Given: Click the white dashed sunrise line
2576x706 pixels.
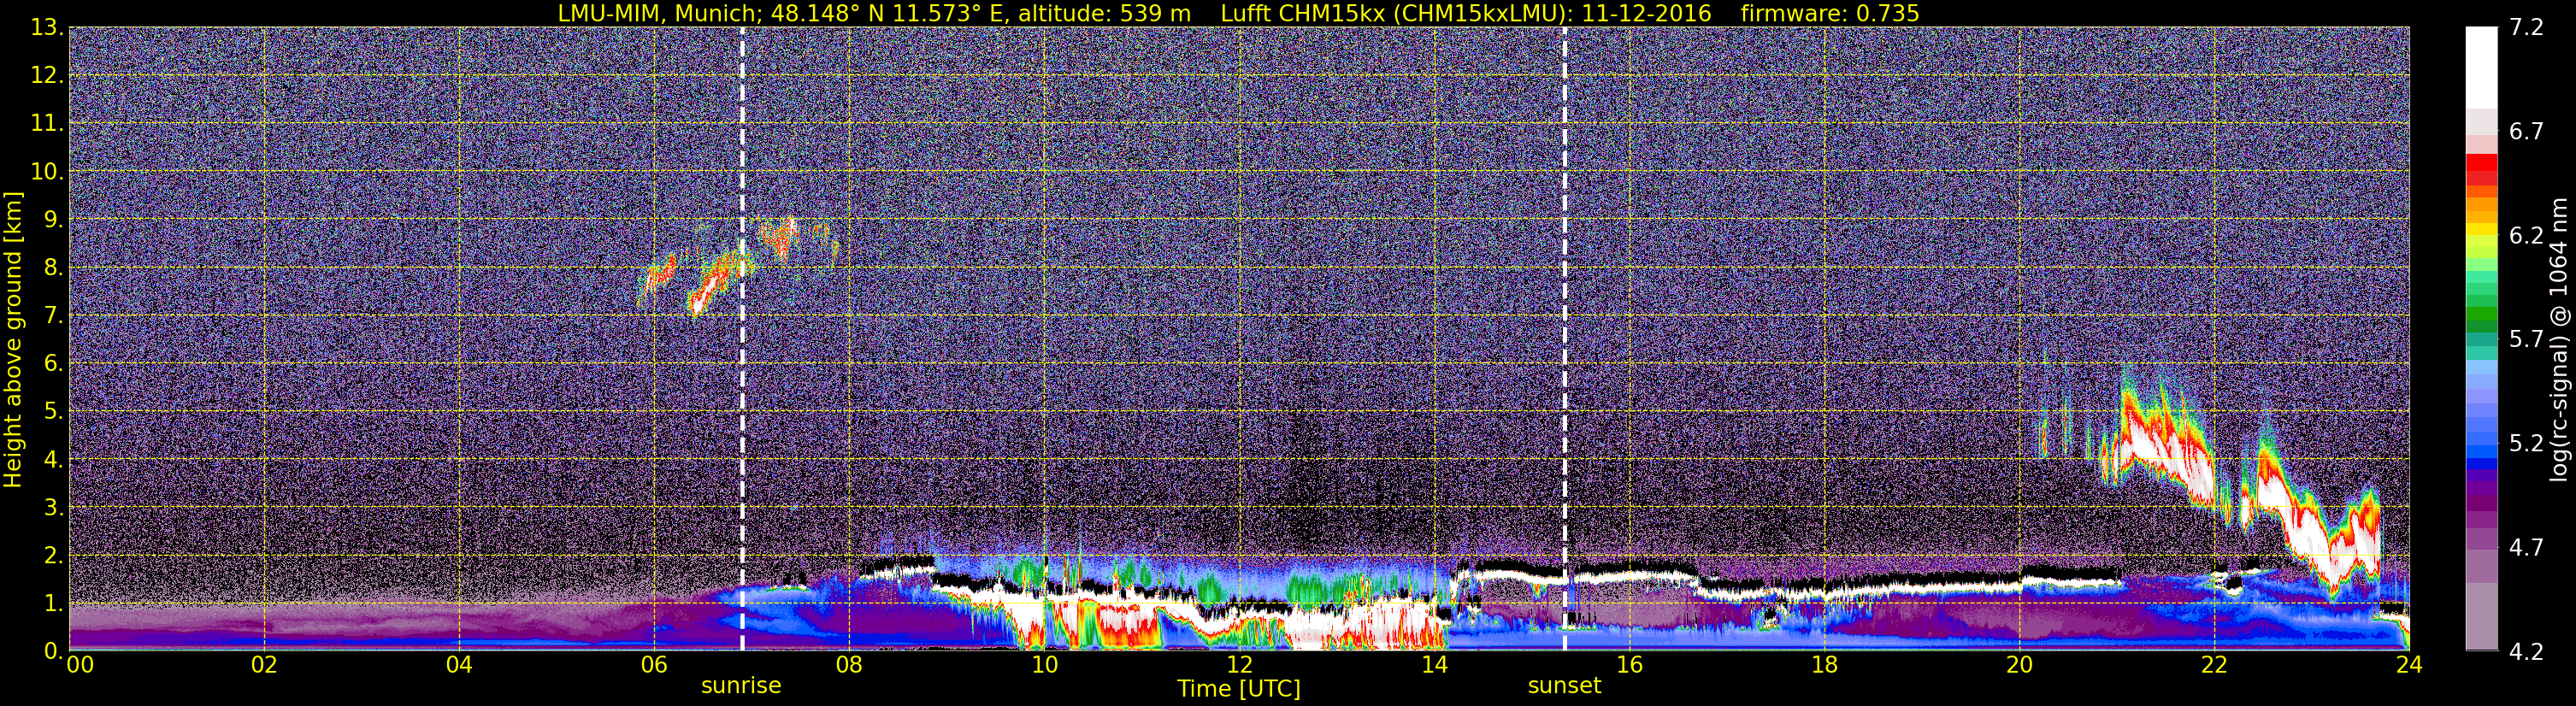Looking at the screenshot, I should pyautogui.click(x=742, y=339).
